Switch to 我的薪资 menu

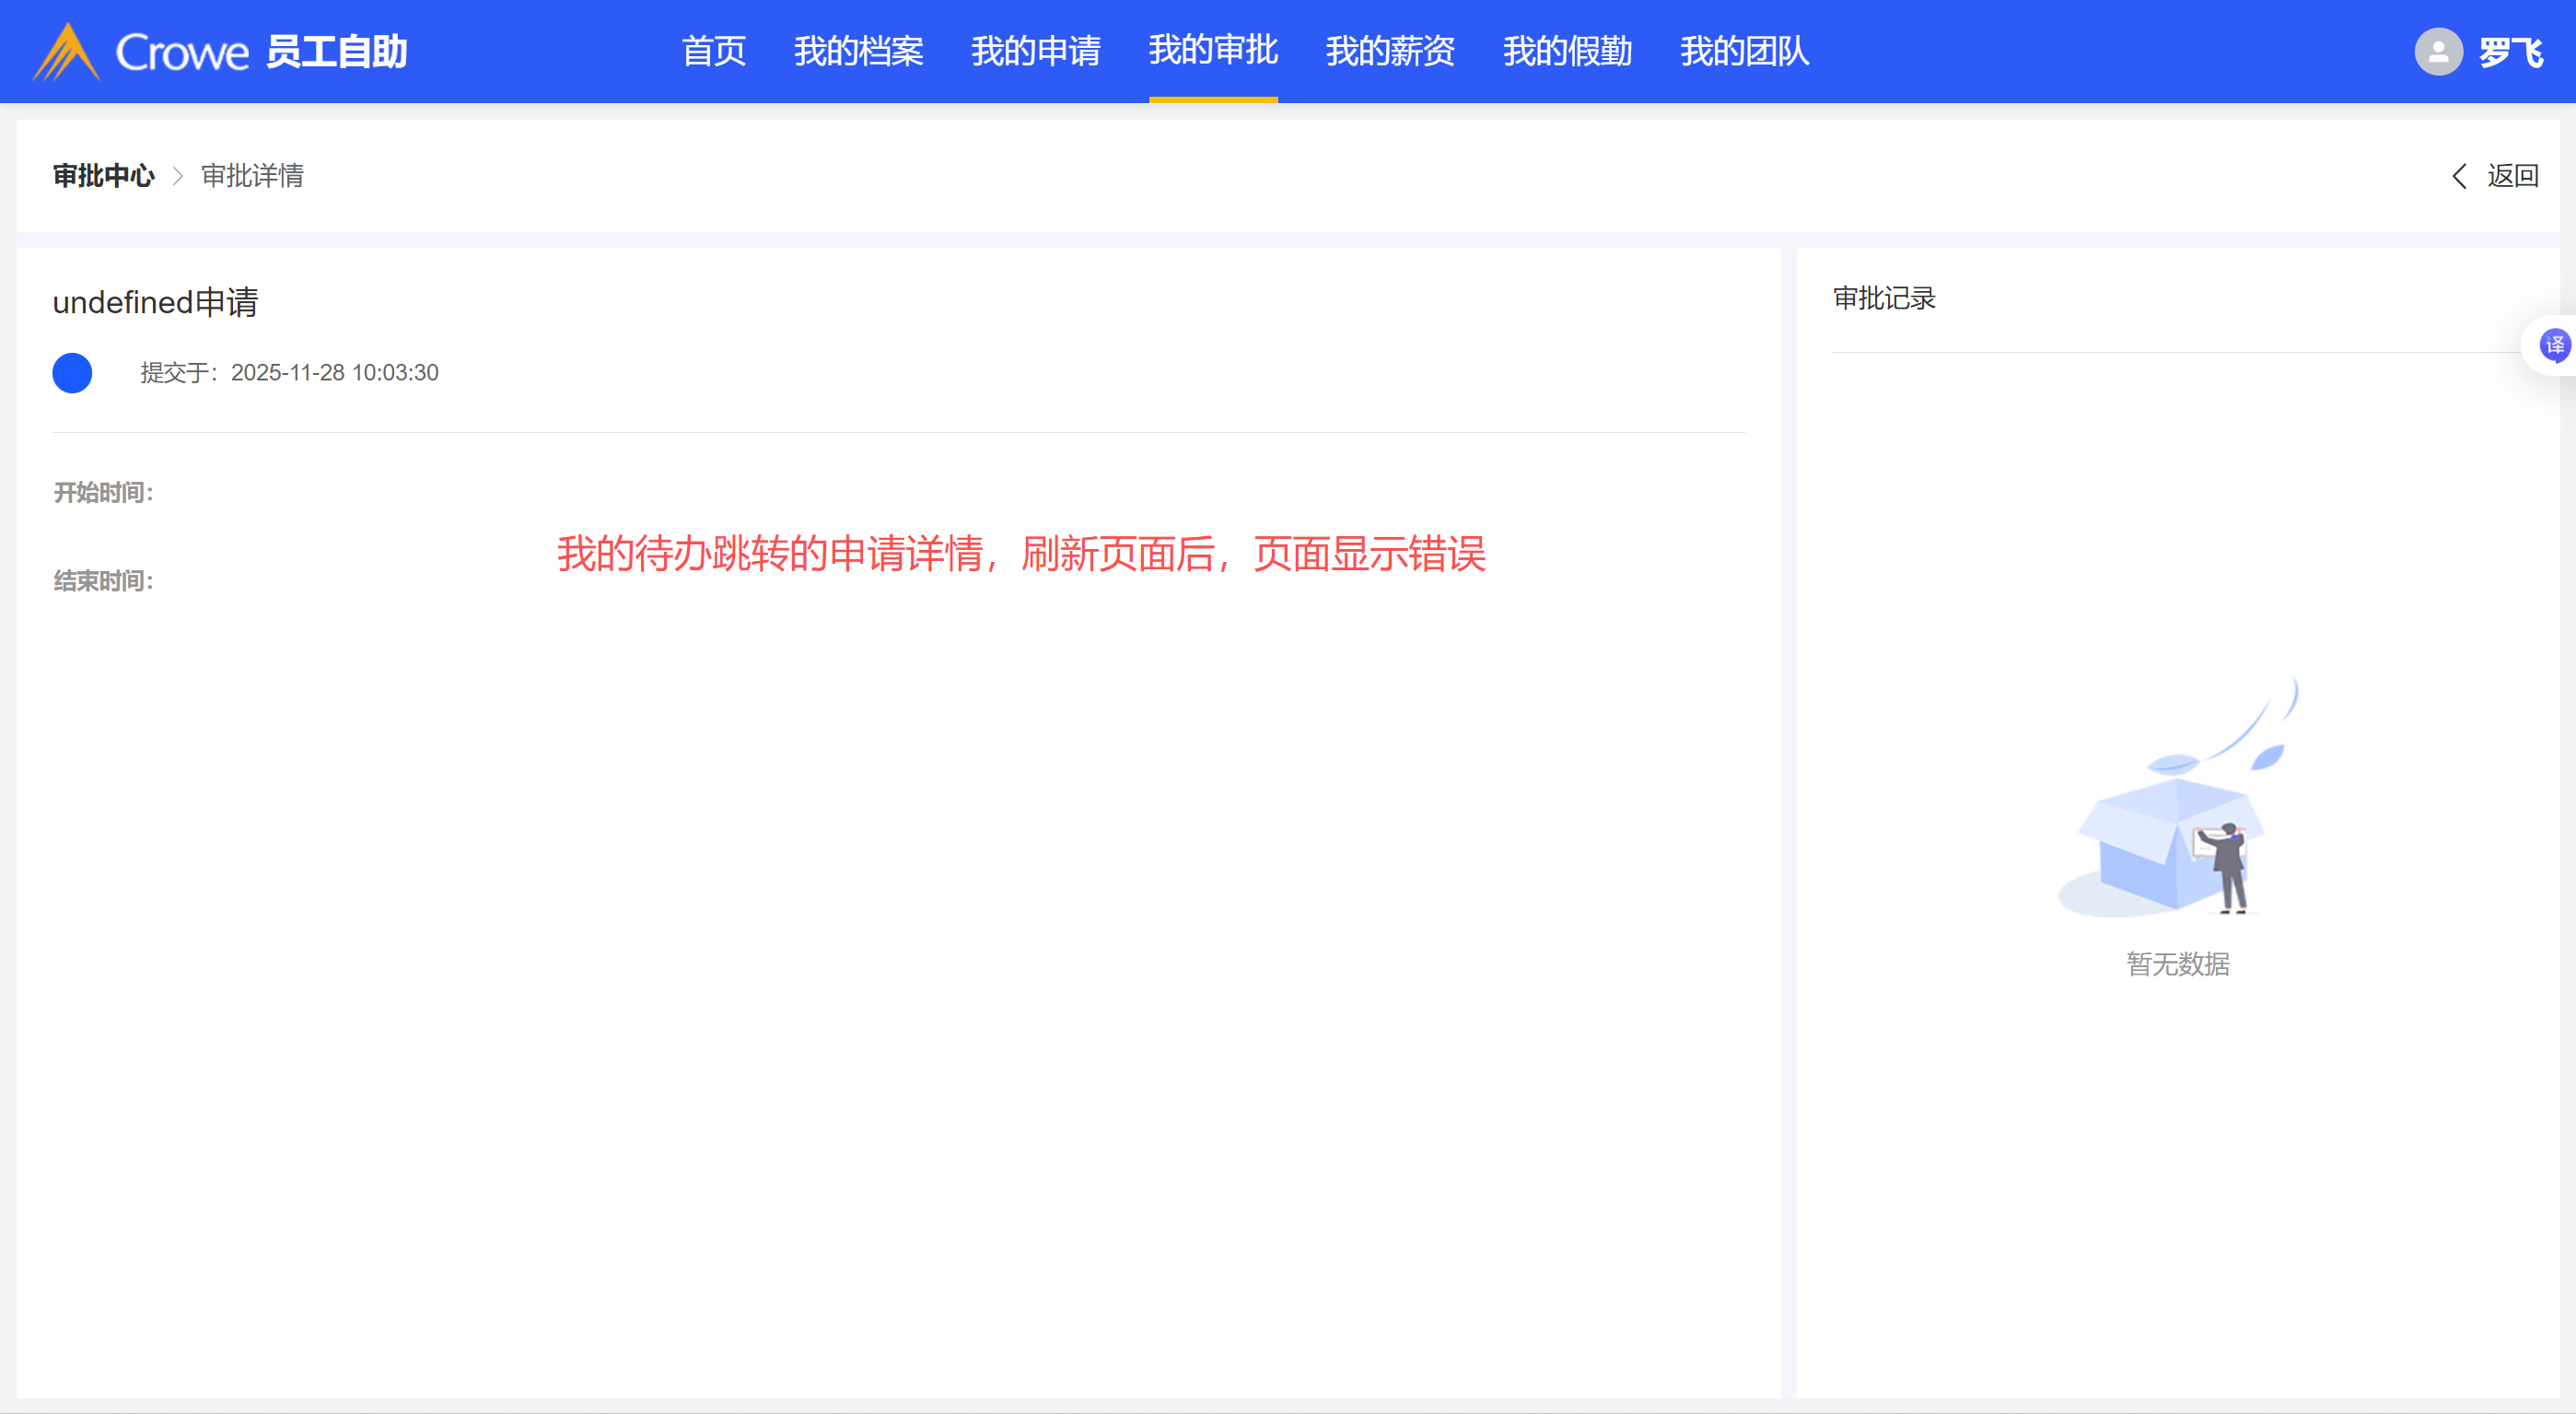(x=1389, y=51)
